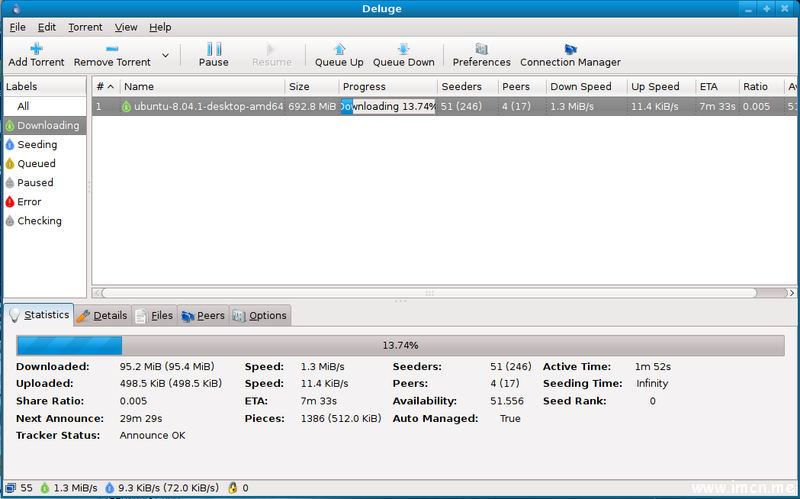The image size is (800, 499).
Task: Click the 29m 29s next announce value
Action: [141, 418]
